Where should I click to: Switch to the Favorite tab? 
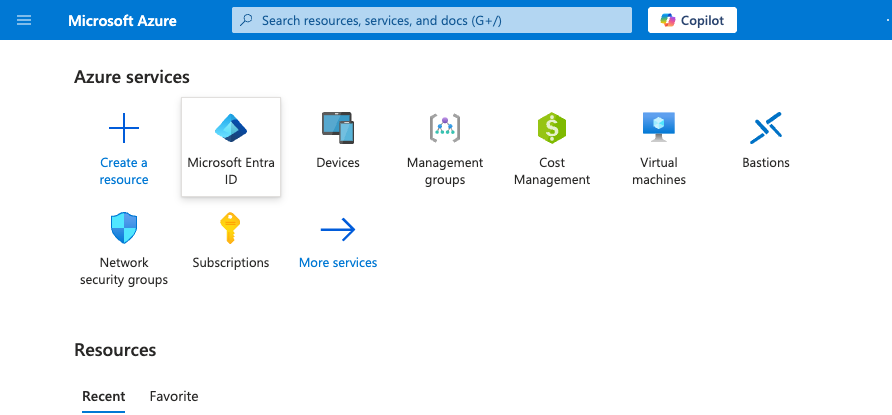(174, 396)
